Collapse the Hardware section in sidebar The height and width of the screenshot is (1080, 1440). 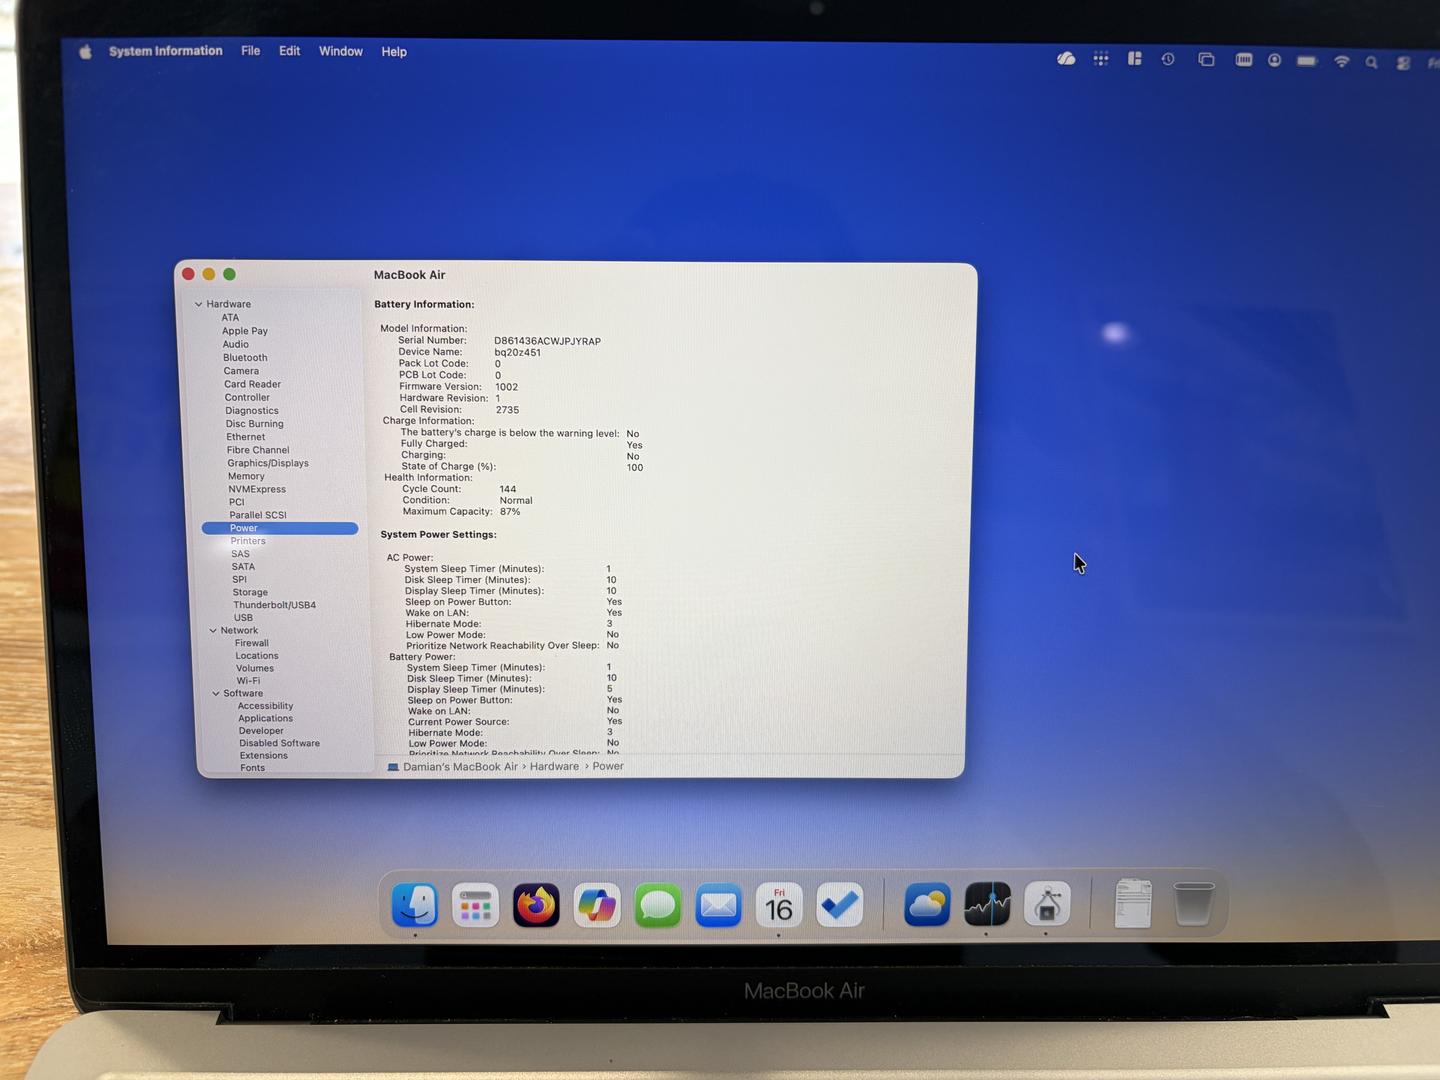tap(198, 304)
